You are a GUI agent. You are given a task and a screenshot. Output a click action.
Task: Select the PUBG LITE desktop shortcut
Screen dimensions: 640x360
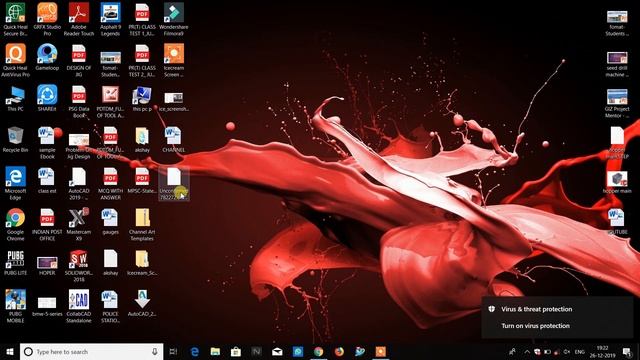click(16, 262)
